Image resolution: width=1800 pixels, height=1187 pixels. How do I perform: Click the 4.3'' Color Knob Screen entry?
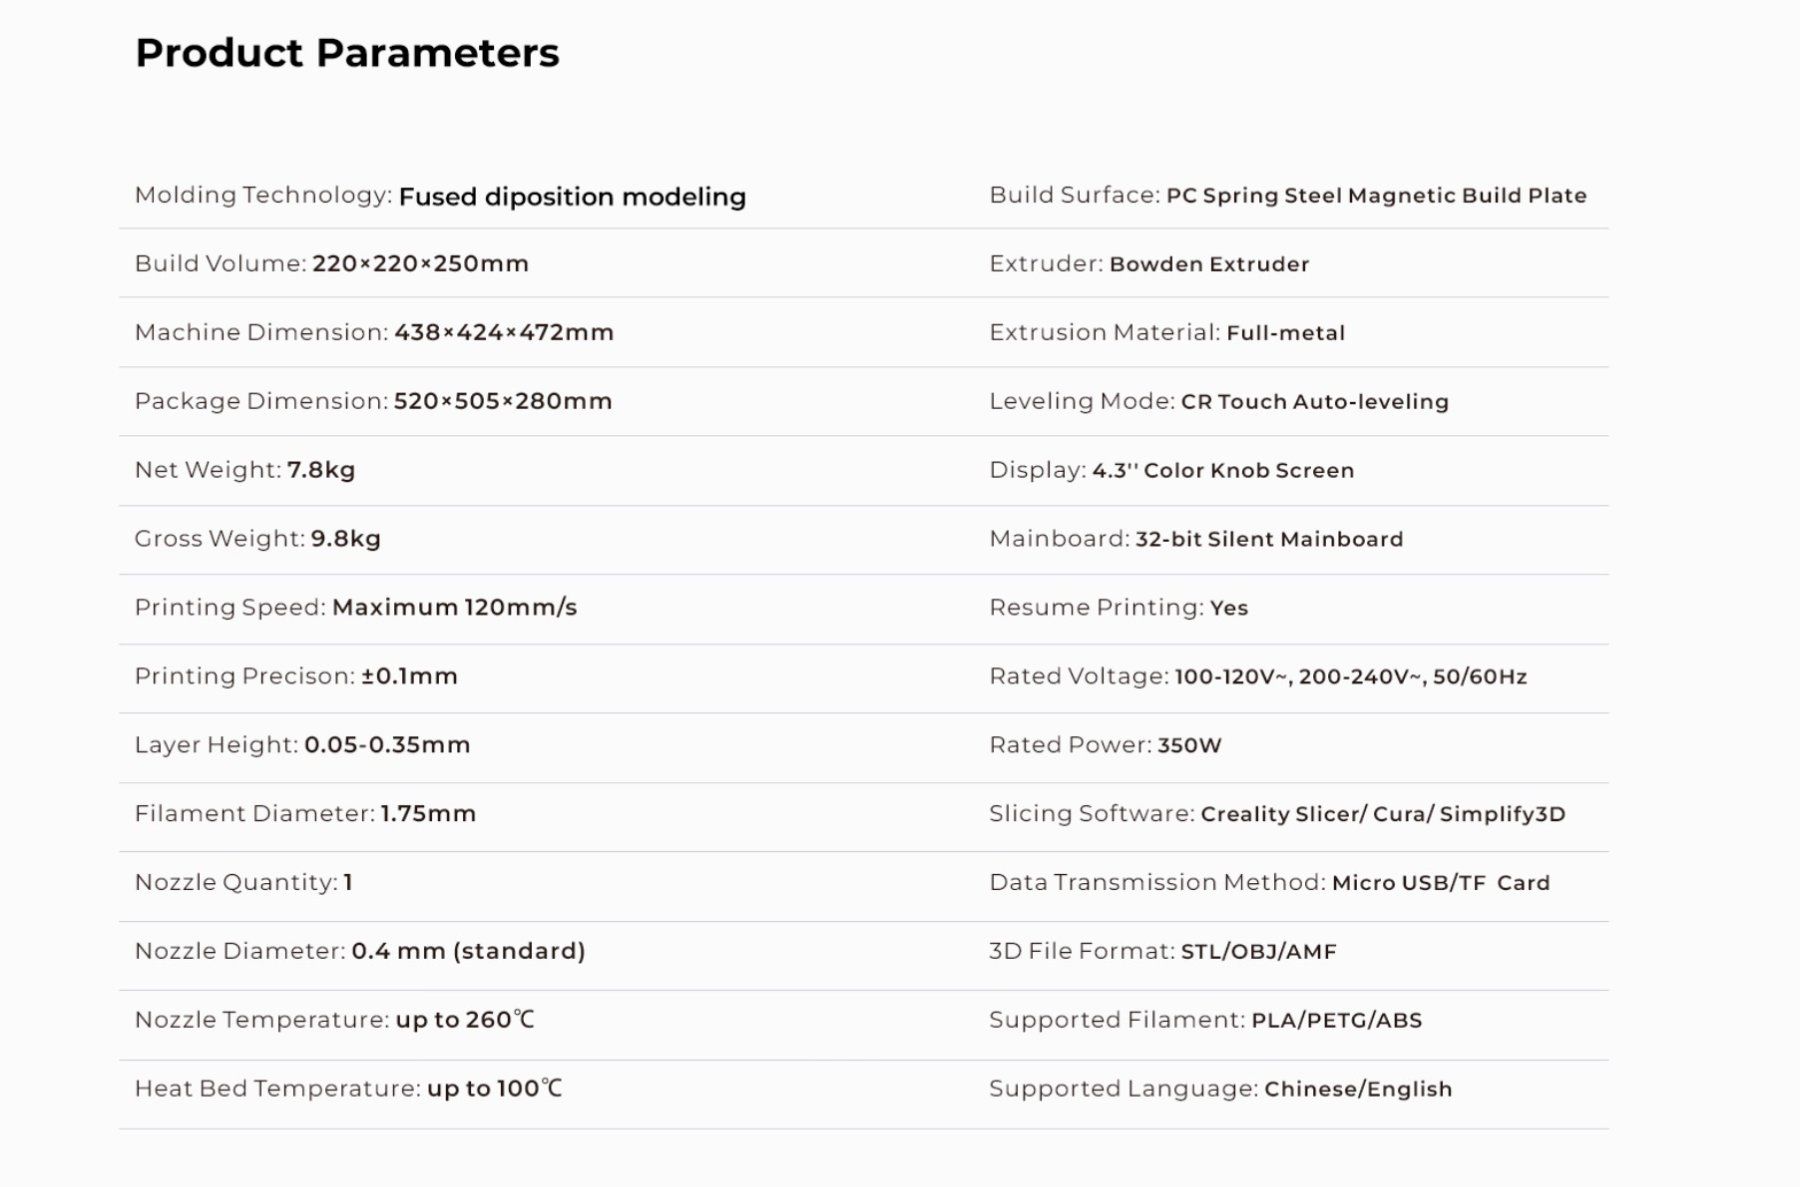1222,470
